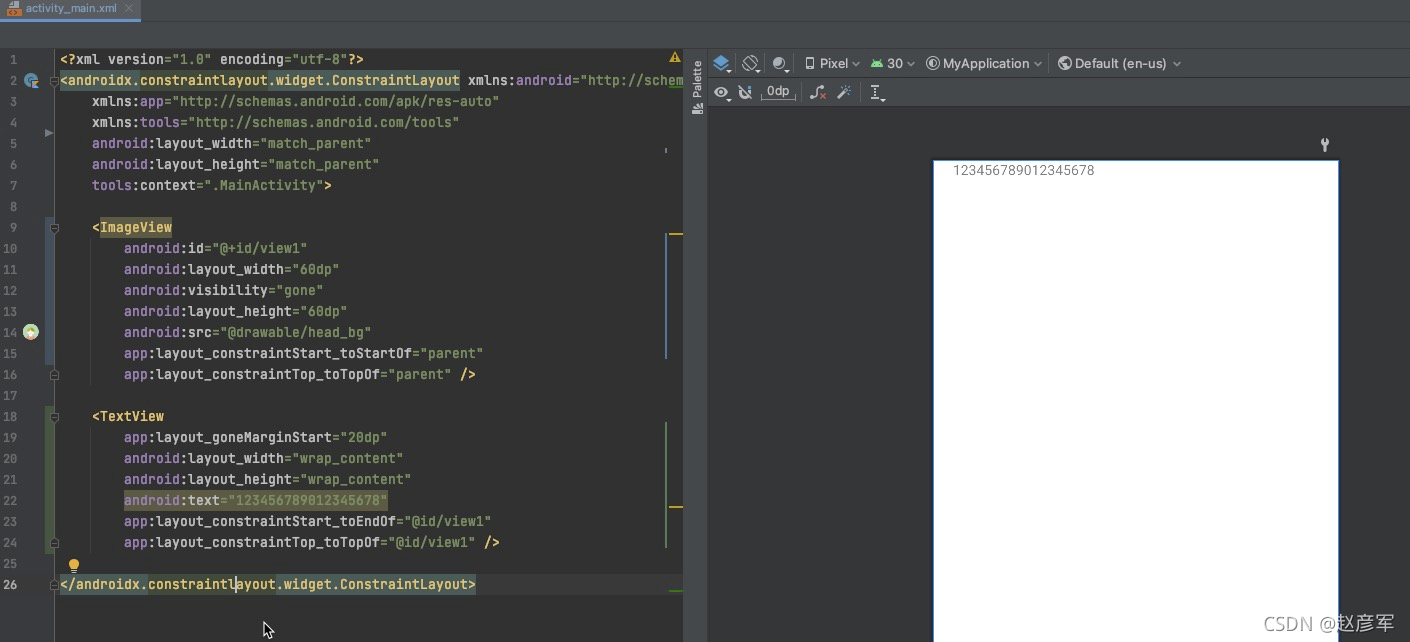
Task: Open the Default (en-us) locale dropdown
Action: click(x=1119, y=63)
